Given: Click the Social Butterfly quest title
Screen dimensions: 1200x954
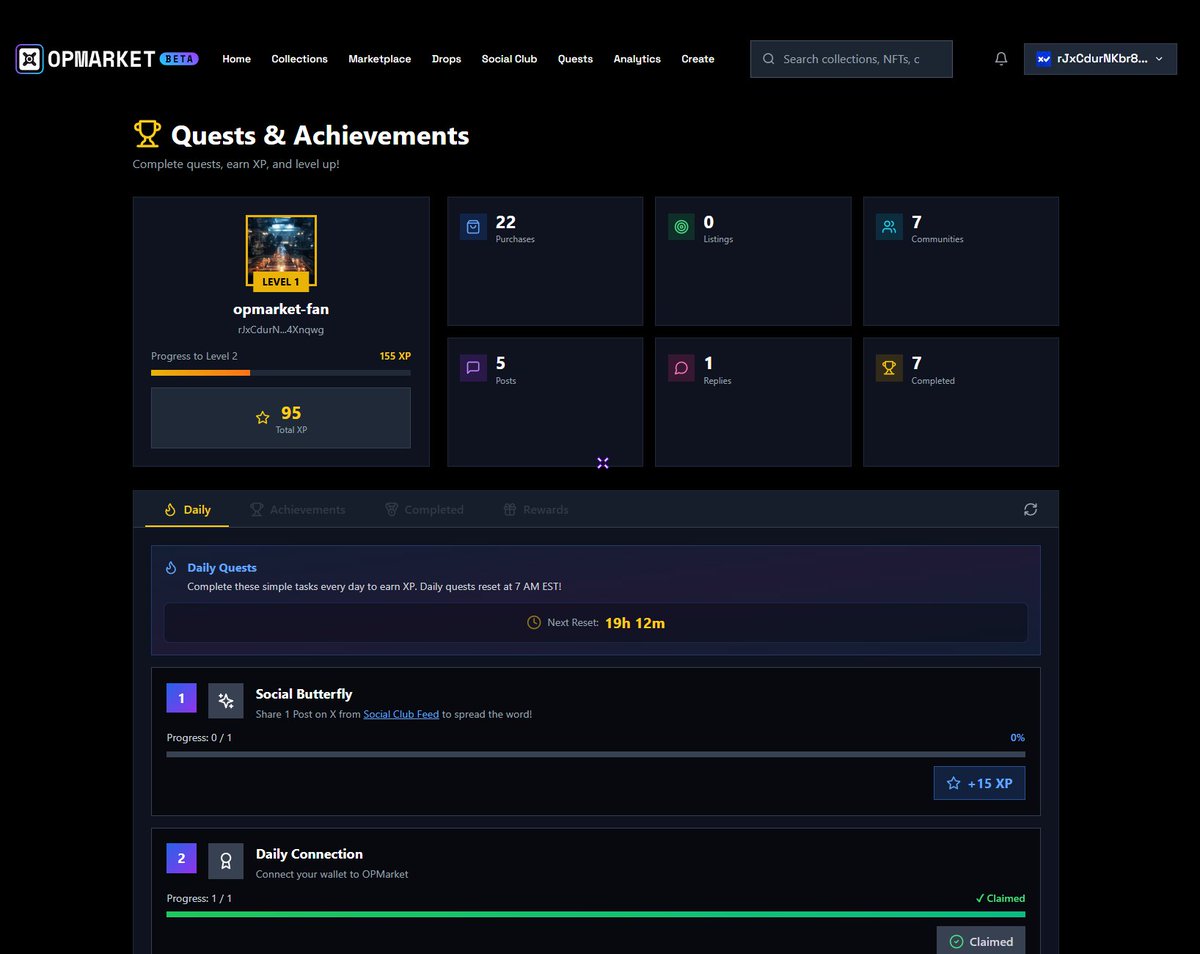Looking at the screenshot, I should pos(304,694).
